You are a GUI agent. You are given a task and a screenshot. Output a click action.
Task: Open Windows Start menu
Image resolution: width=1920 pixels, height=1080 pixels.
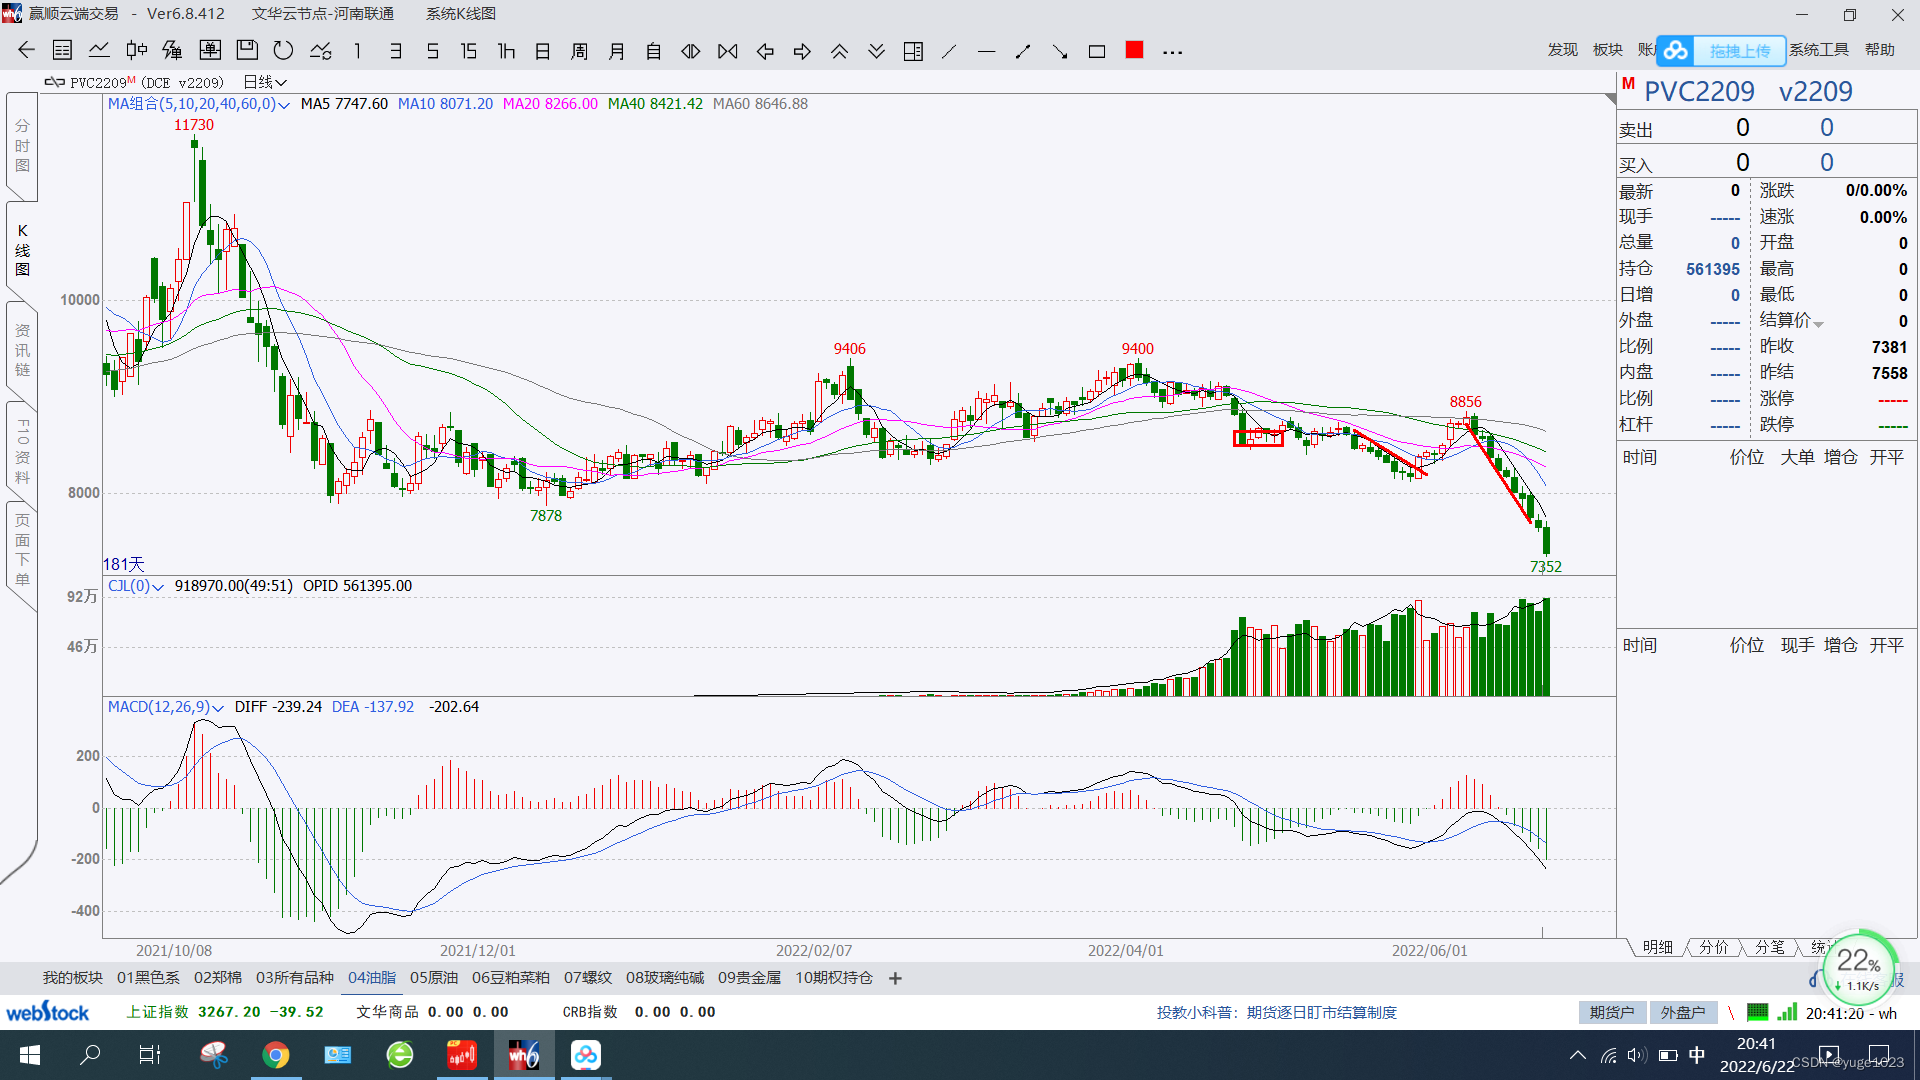point(30,1055)
